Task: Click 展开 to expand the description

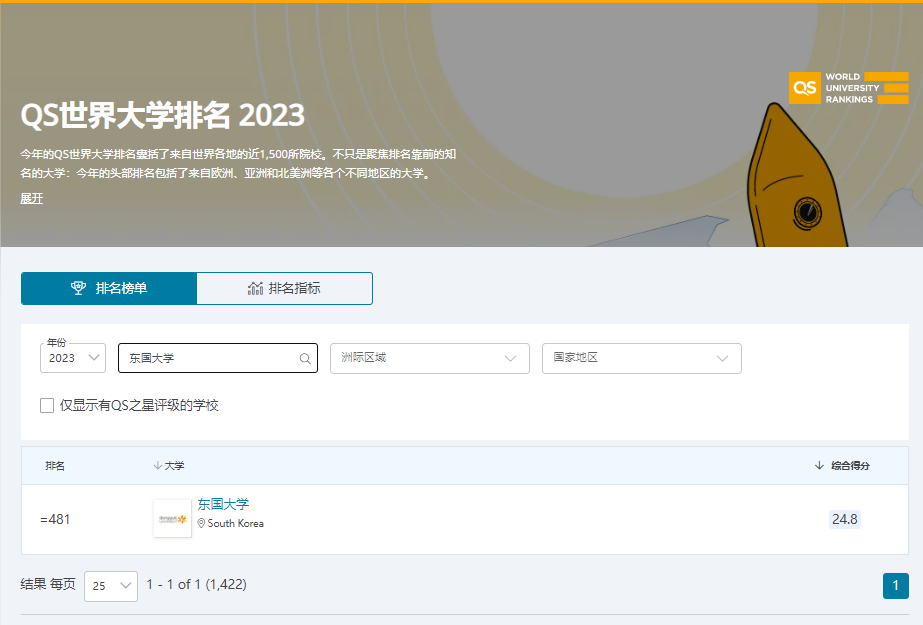Action: (x=32, y=198)
